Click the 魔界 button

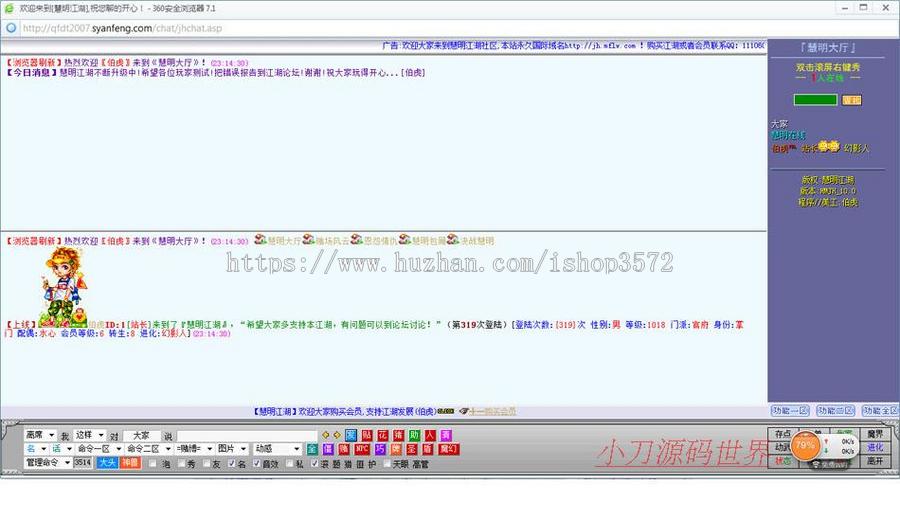point(875,434)
